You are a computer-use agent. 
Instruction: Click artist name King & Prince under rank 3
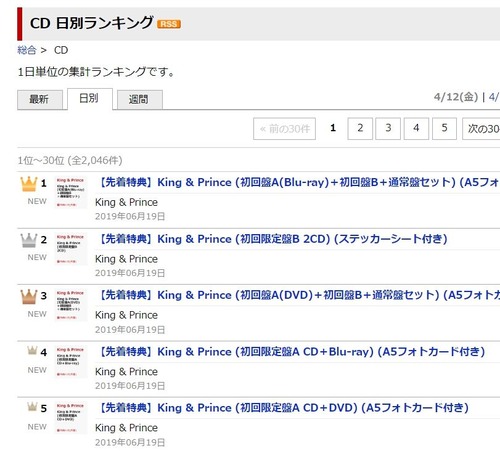[126, 315]
